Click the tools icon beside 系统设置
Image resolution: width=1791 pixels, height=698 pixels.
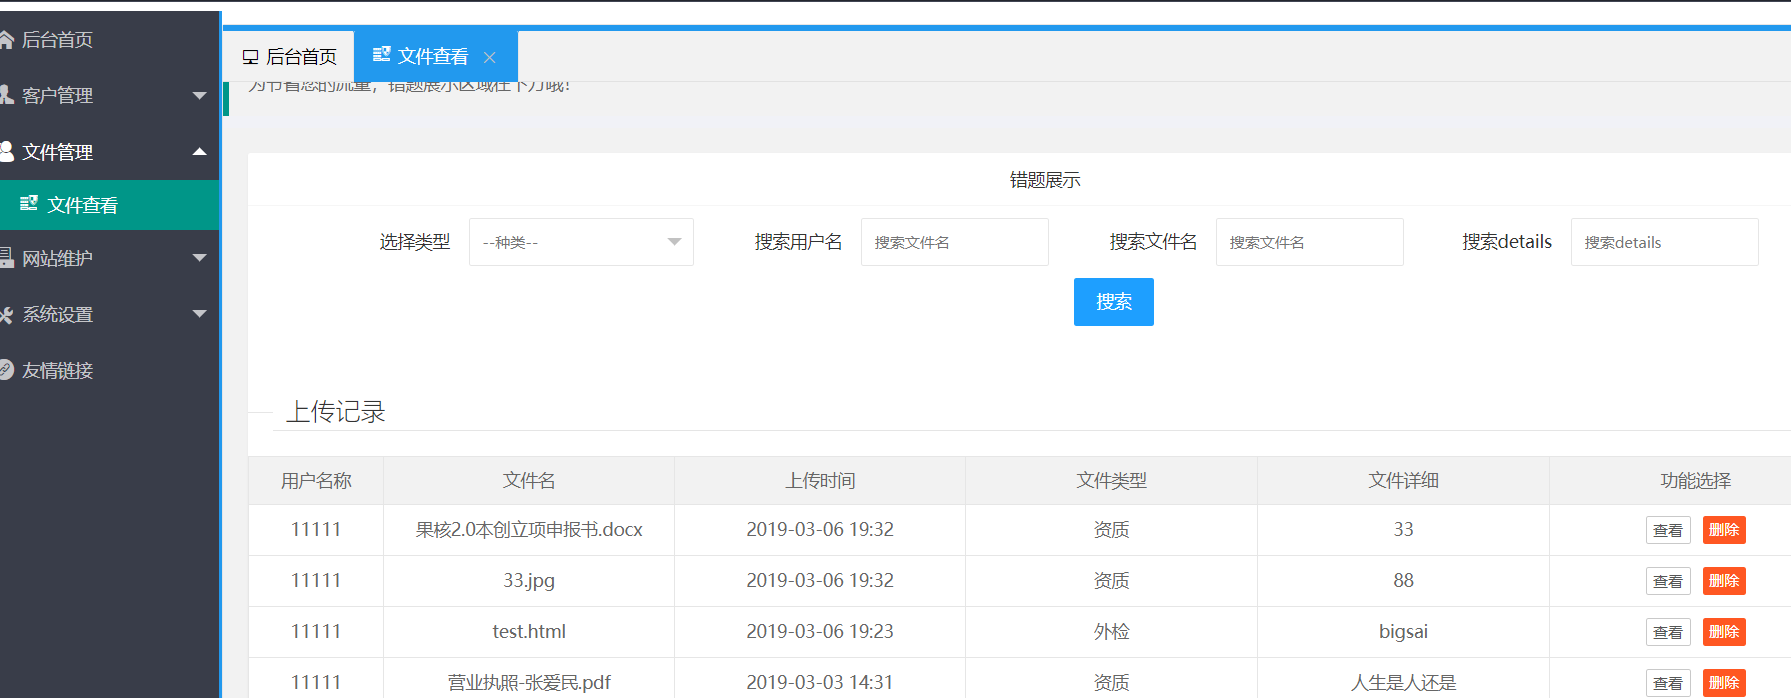(6, 314)
